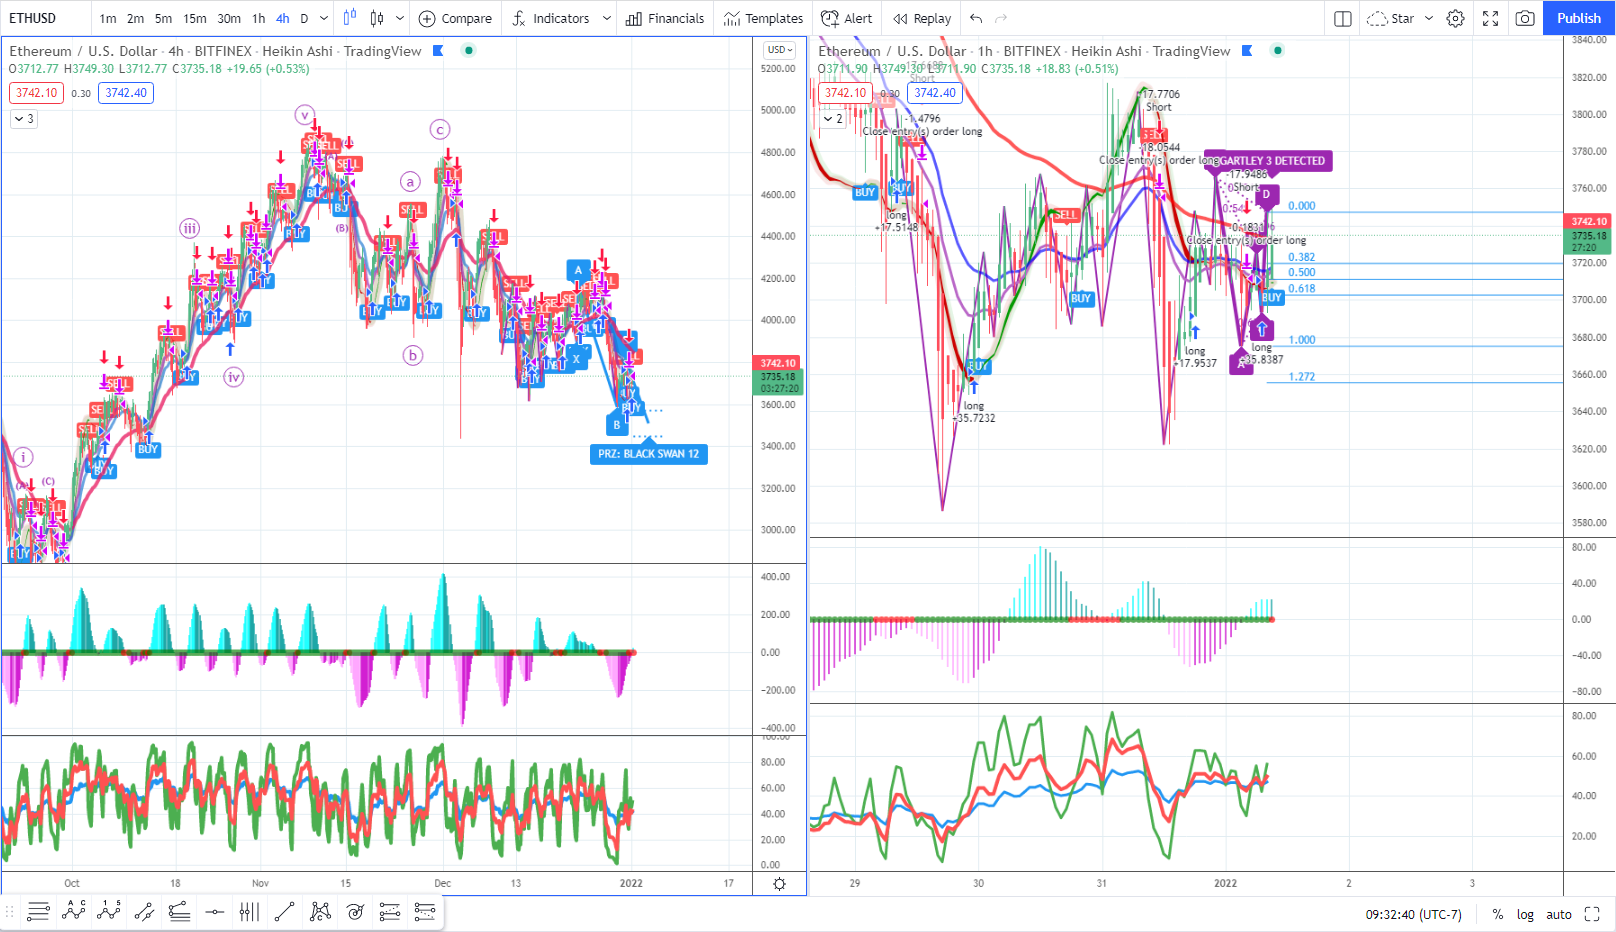Select the Fib time zone tool
Image resolution: width=1616 pixels, height=932 pixels.
pyautogui.click(x=249, y=911)
